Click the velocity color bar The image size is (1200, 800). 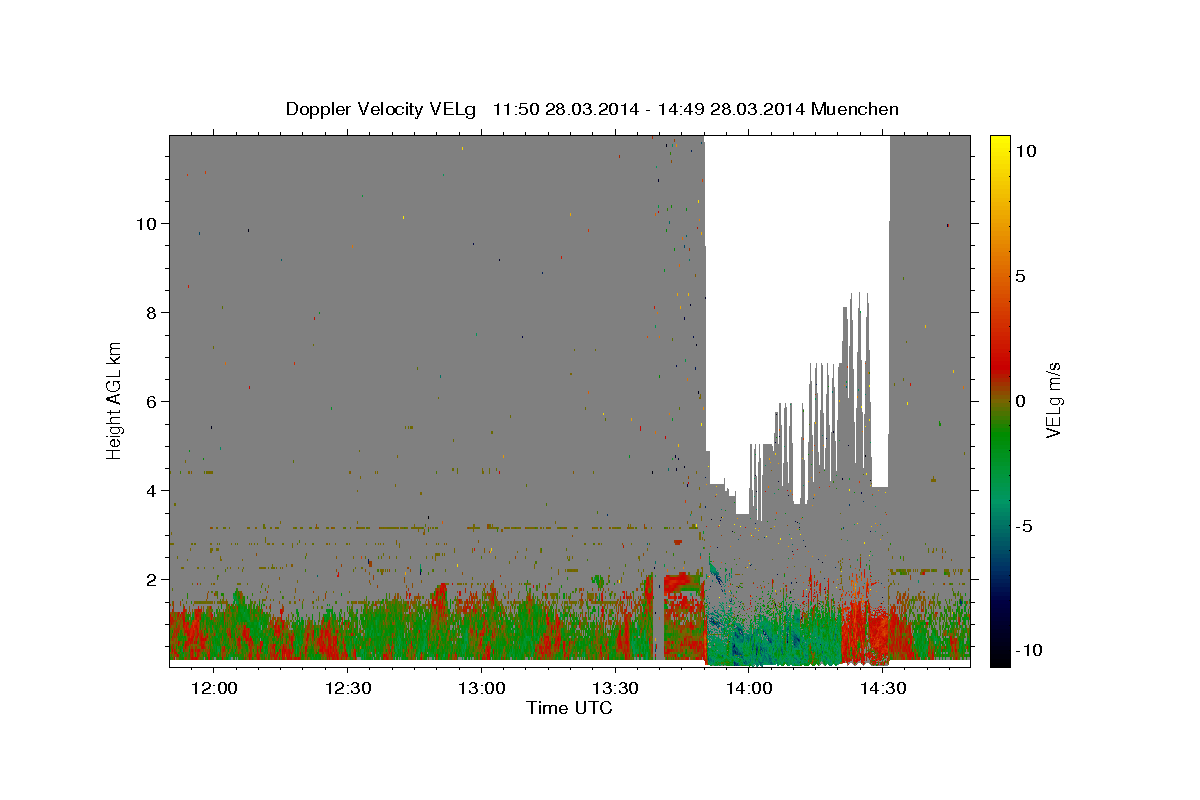tap(1000, 400)
